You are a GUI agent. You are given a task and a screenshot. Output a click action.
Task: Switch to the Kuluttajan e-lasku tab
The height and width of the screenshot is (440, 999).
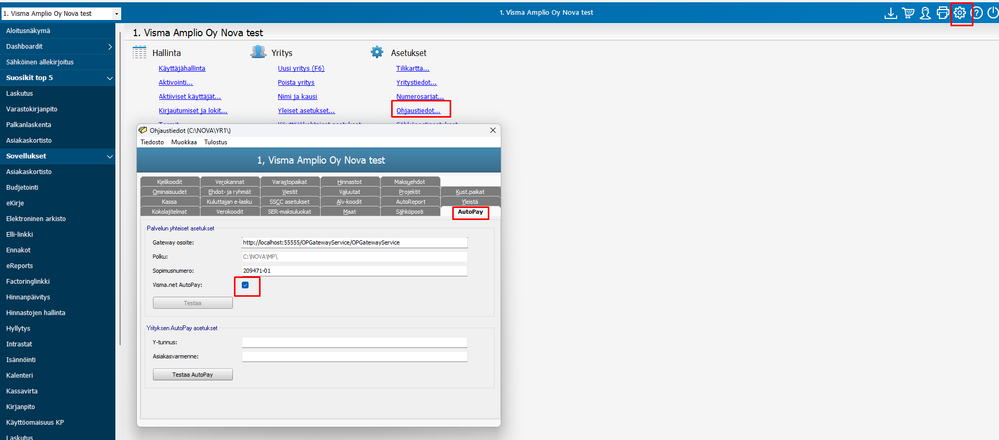click(x=229, y=201)
